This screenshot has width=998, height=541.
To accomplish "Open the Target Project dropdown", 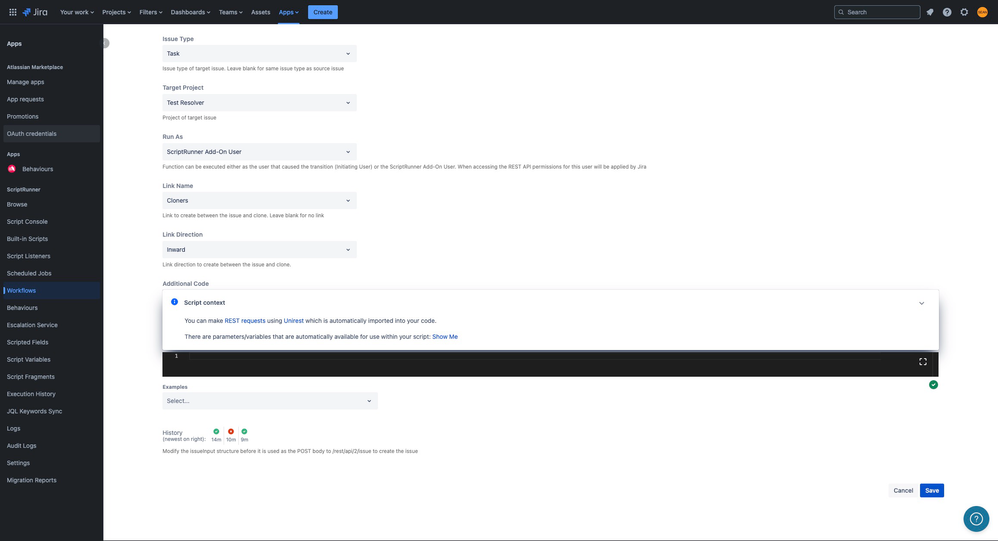I will pyautogui.click(x=259, y=102).
